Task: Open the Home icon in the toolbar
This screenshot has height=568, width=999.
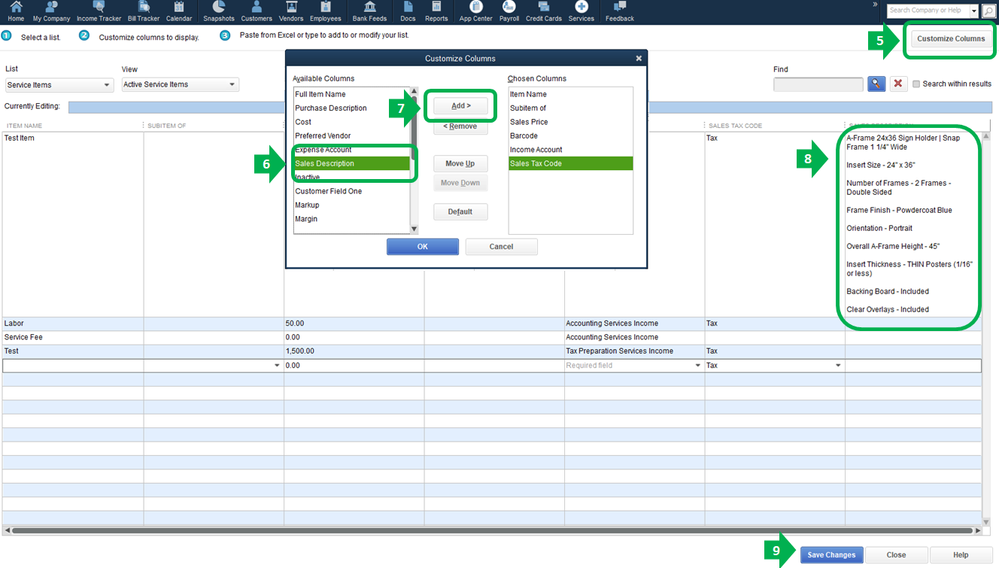Action: coord(16,11)
